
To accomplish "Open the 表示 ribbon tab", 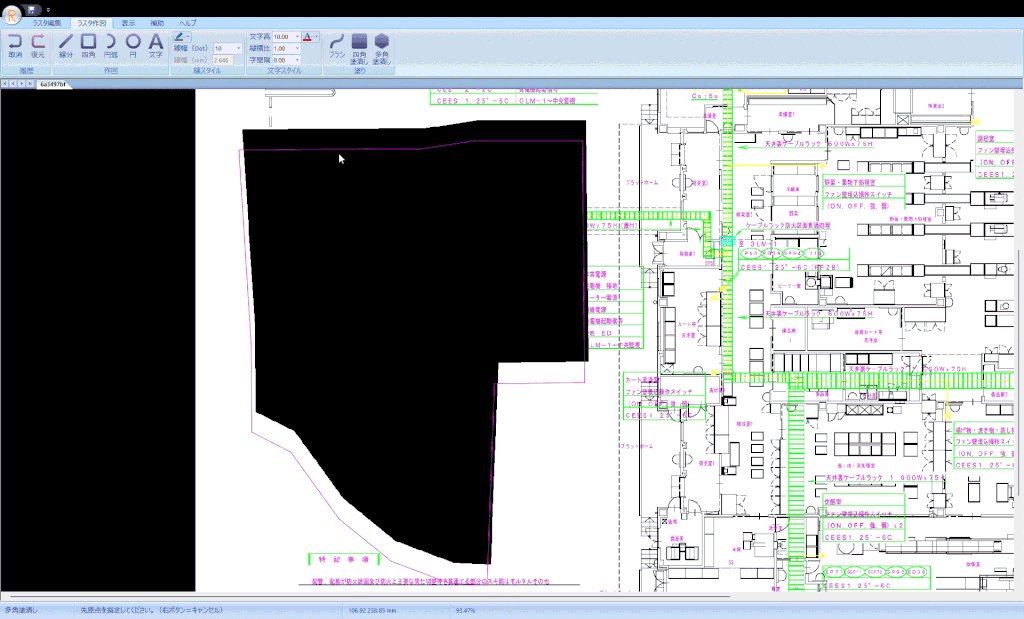I will click(x=128, y=23).
